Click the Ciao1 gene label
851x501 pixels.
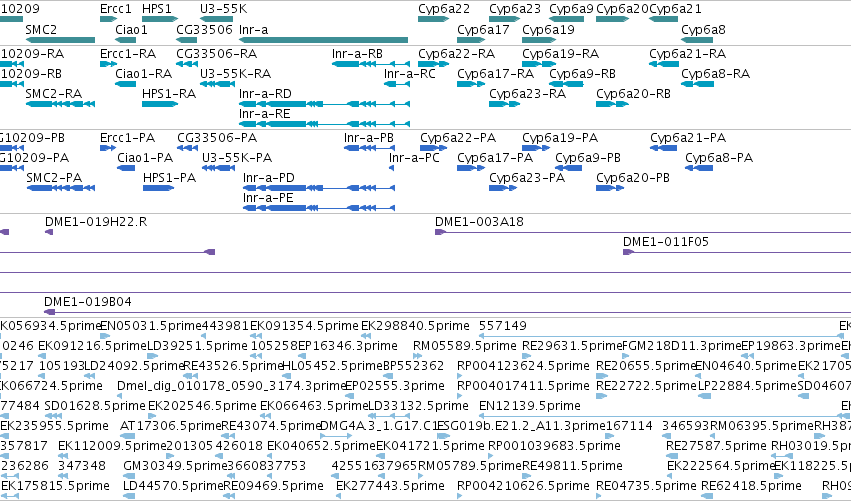(131, 29)
